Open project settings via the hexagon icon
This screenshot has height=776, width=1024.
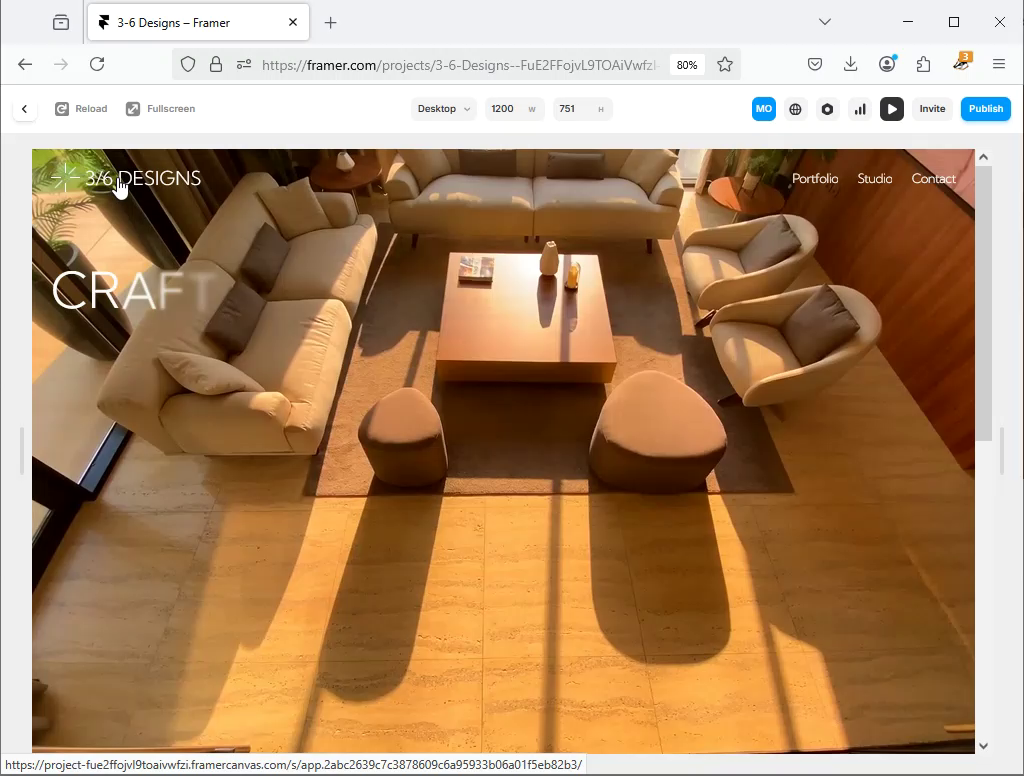tap(827, 108)
